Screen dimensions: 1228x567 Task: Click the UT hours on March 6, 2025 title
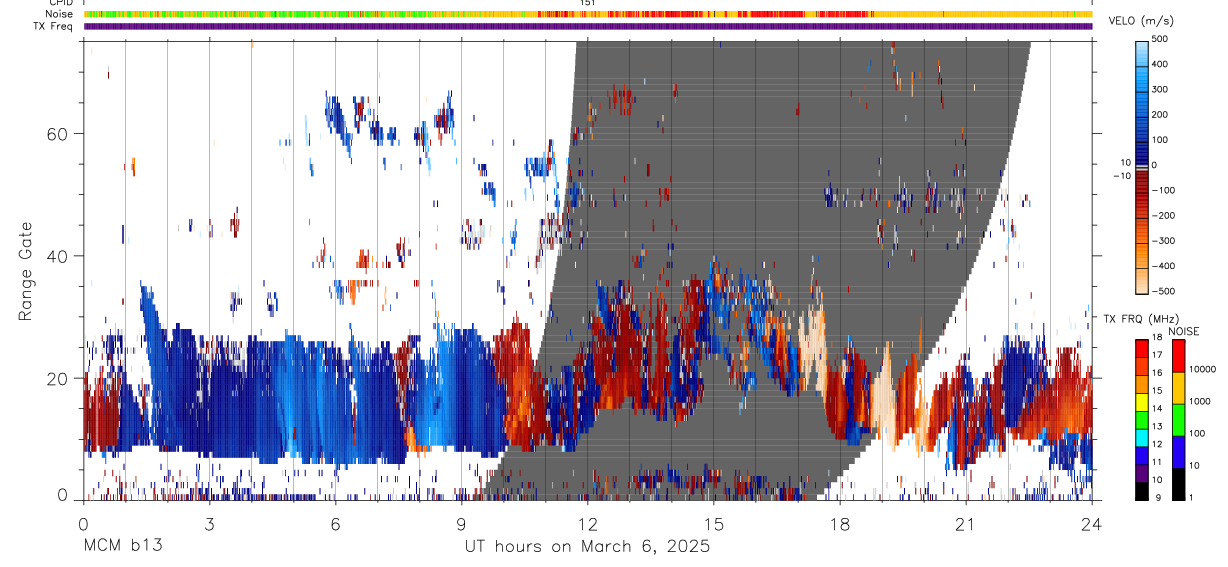coord(587,547)
